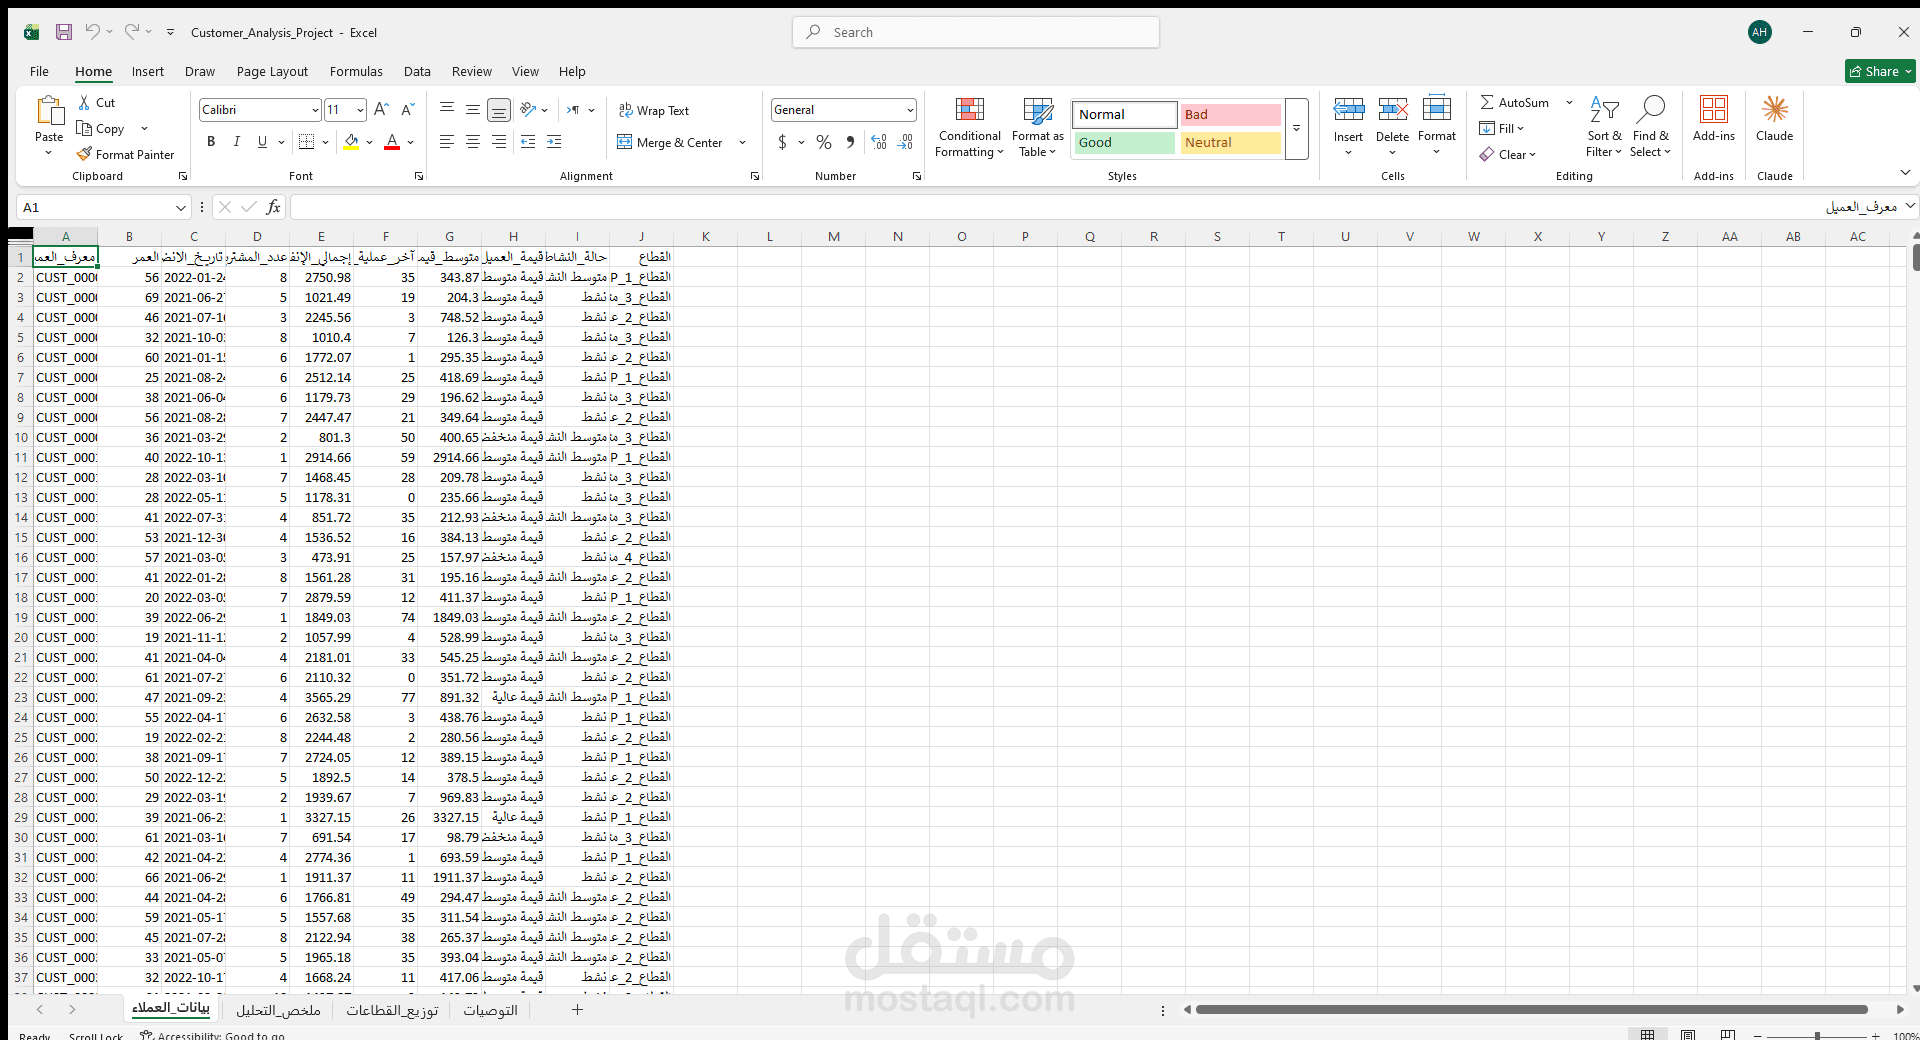Screen dimensions: 1920x1040
Task: Click the Copy button
Action: click(x=101, y=129)
